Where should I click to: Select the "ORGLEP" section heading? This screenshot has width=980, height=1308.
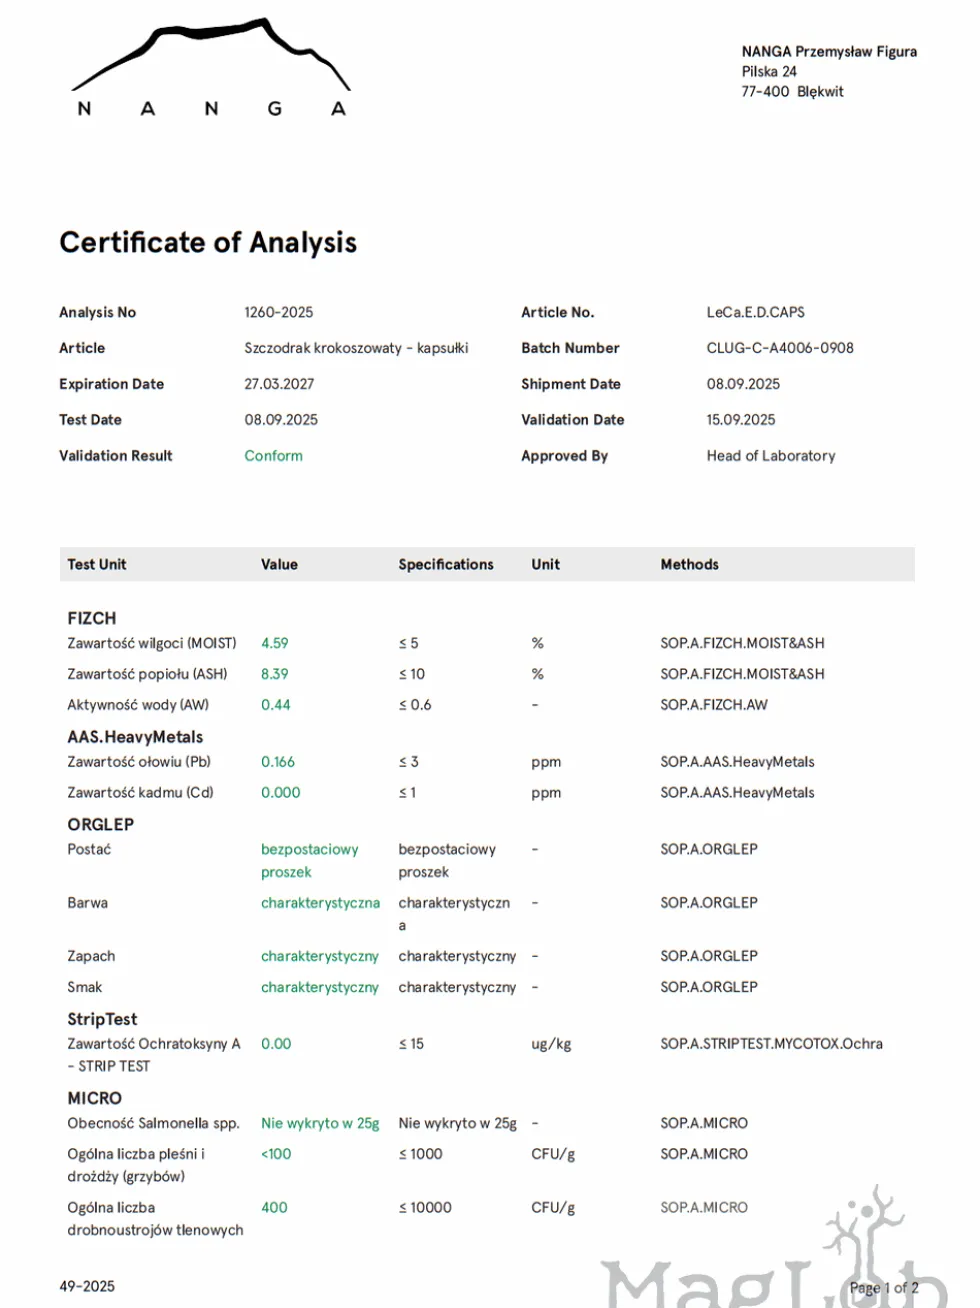click(100, 824)
